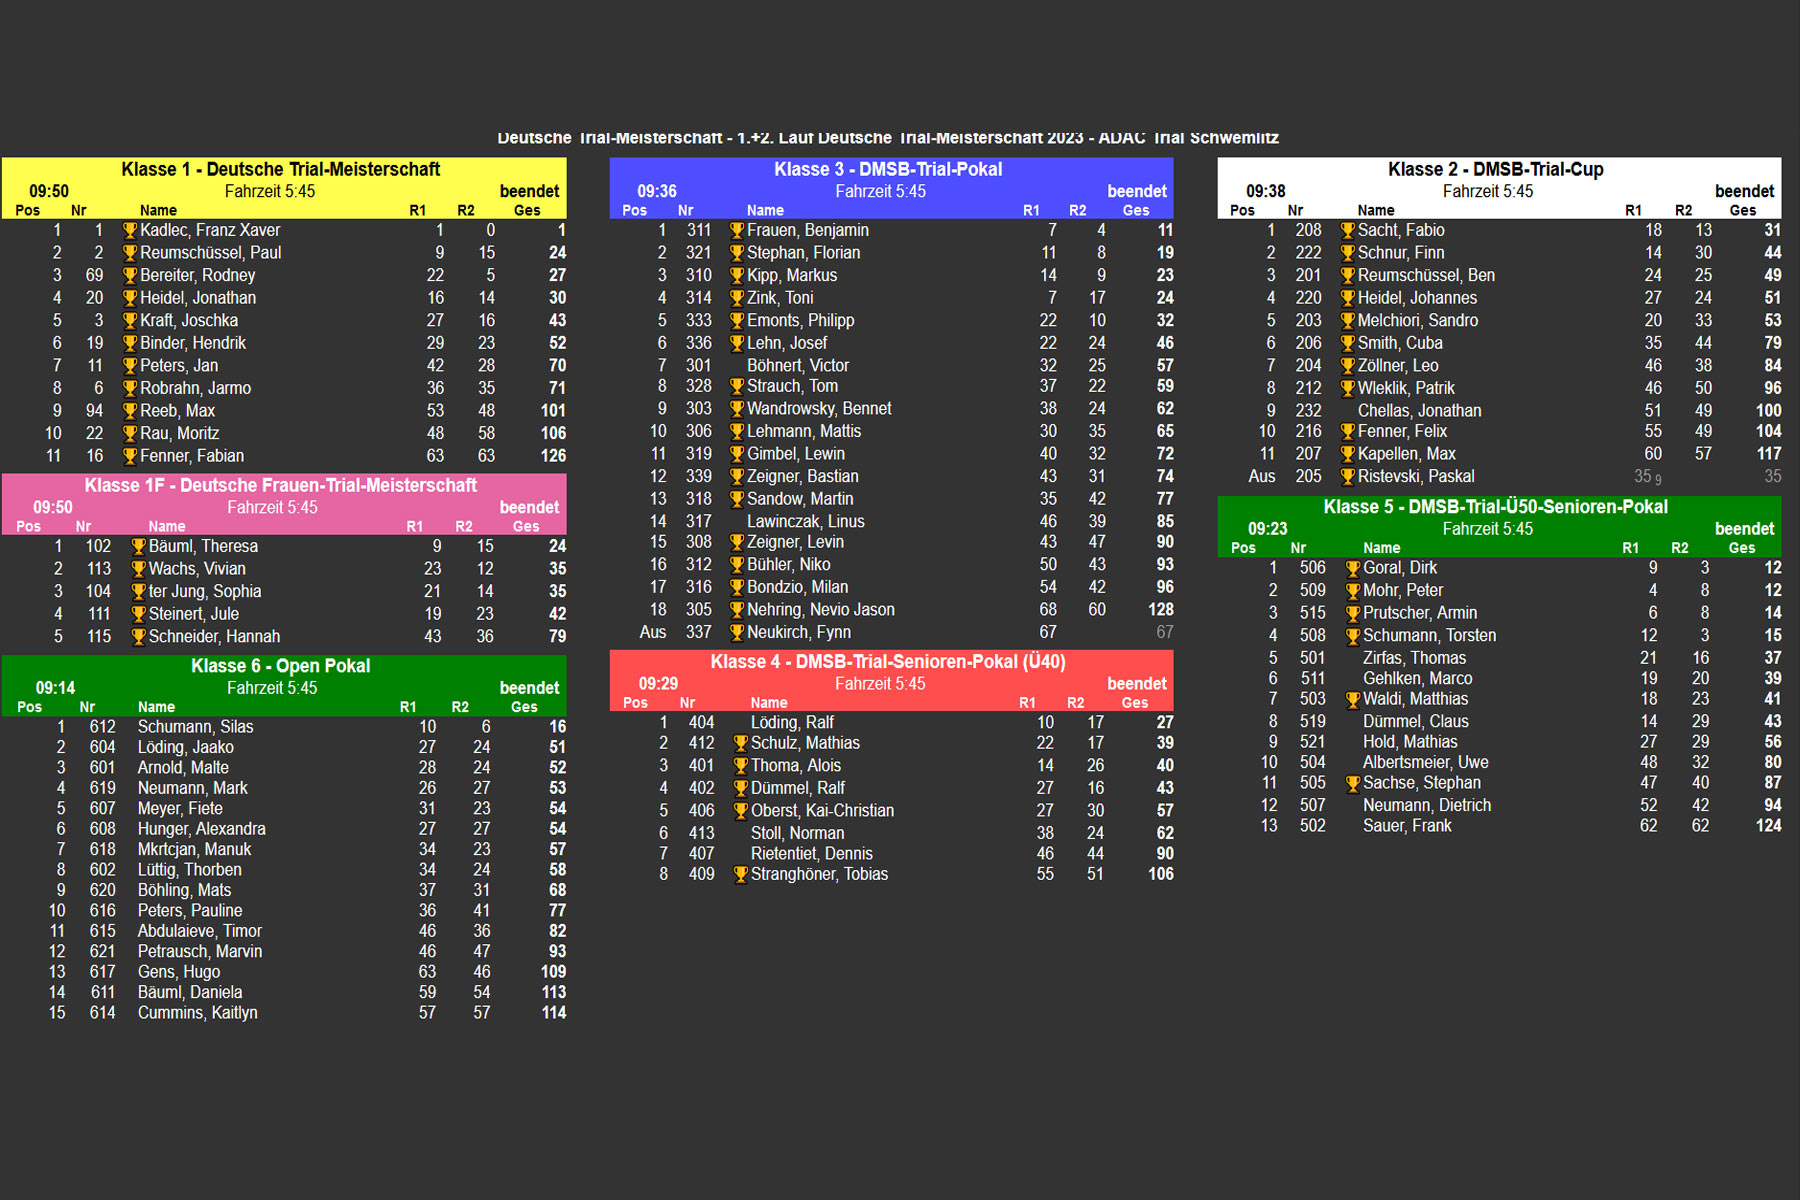Click the Ges column header in Klasse 2
Screen dimensions: 1800x1200
point(1742,210)
